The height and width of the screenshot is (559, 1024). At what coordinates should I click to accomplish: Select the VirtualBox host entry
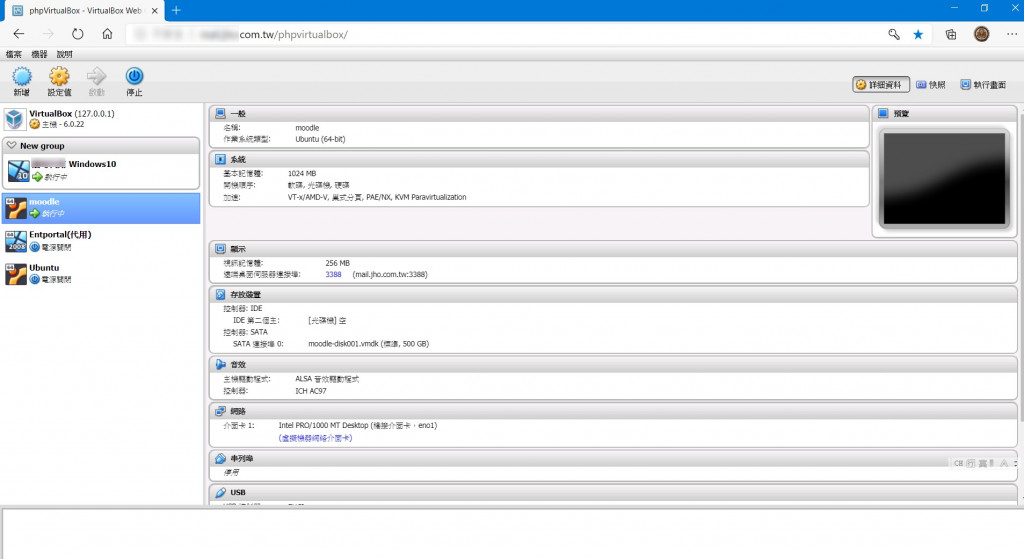(102, 119)
